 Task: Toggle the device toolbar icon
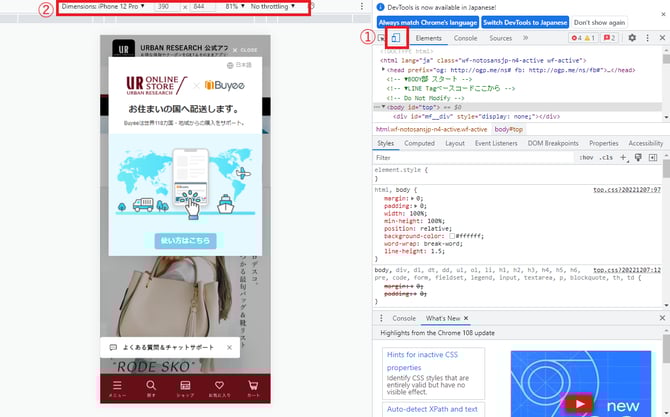point(396,38)
